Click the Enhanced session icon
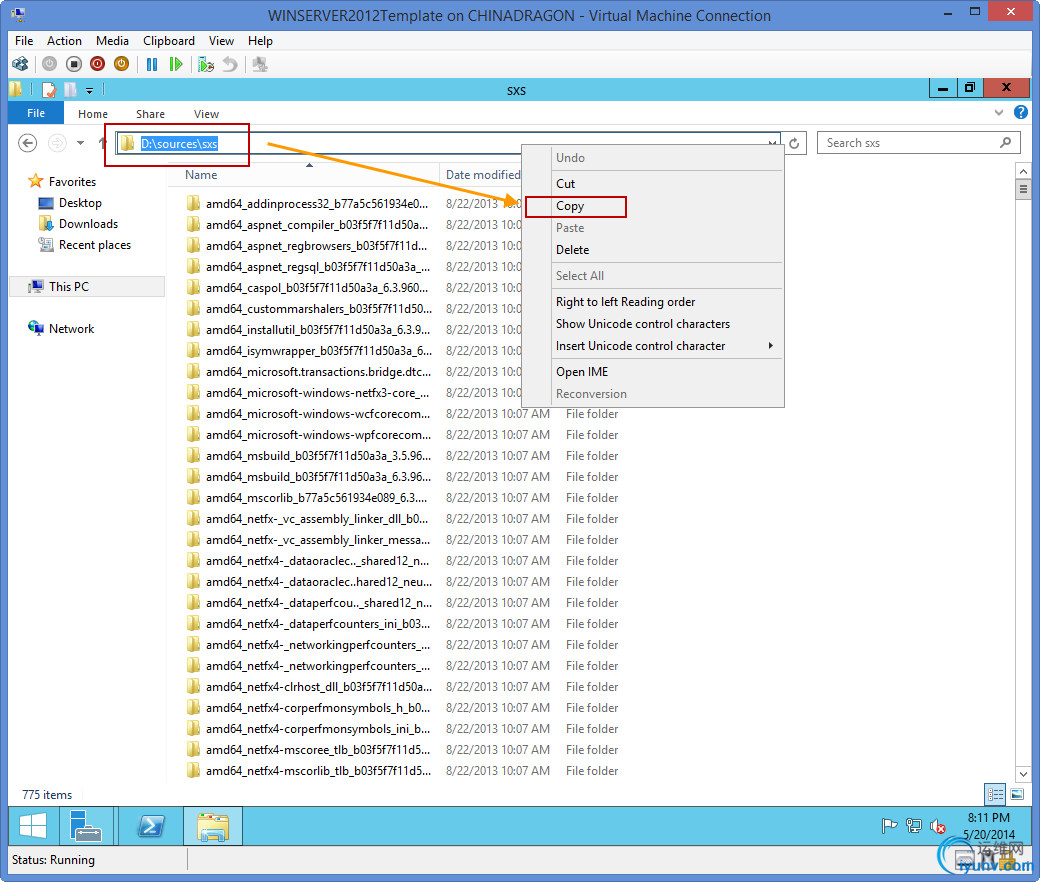1040x882 pixels. (x=260, y=64)
